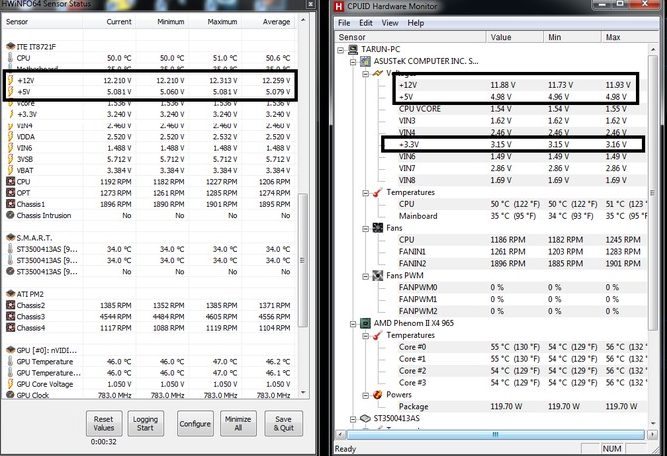Click the HWiNFO scroll down arrow

tap(303, 393)
